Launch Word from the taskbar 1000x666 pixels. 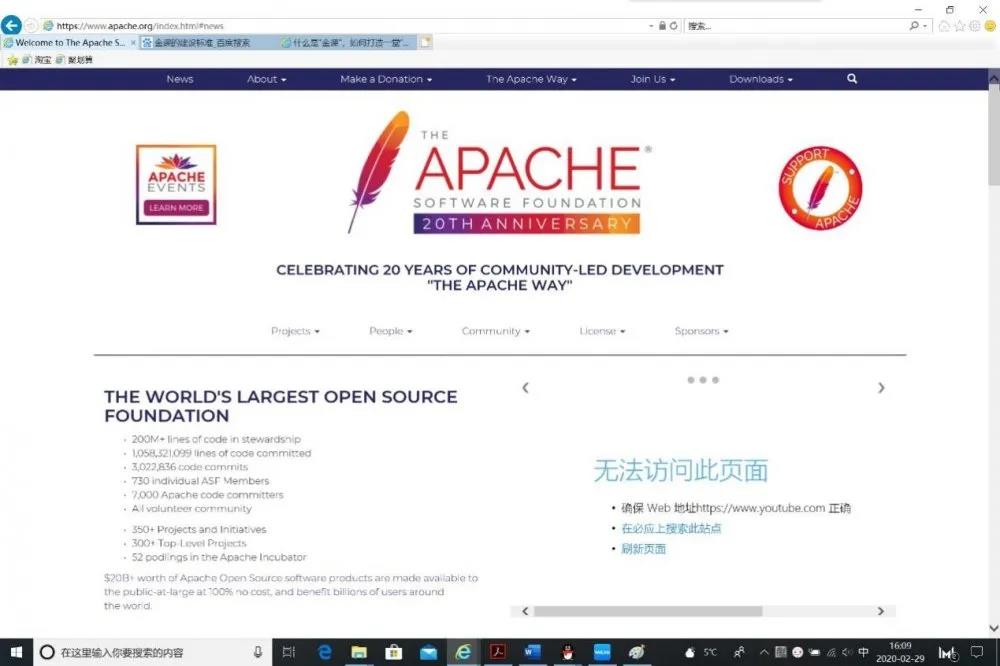[x=531, y=652]
